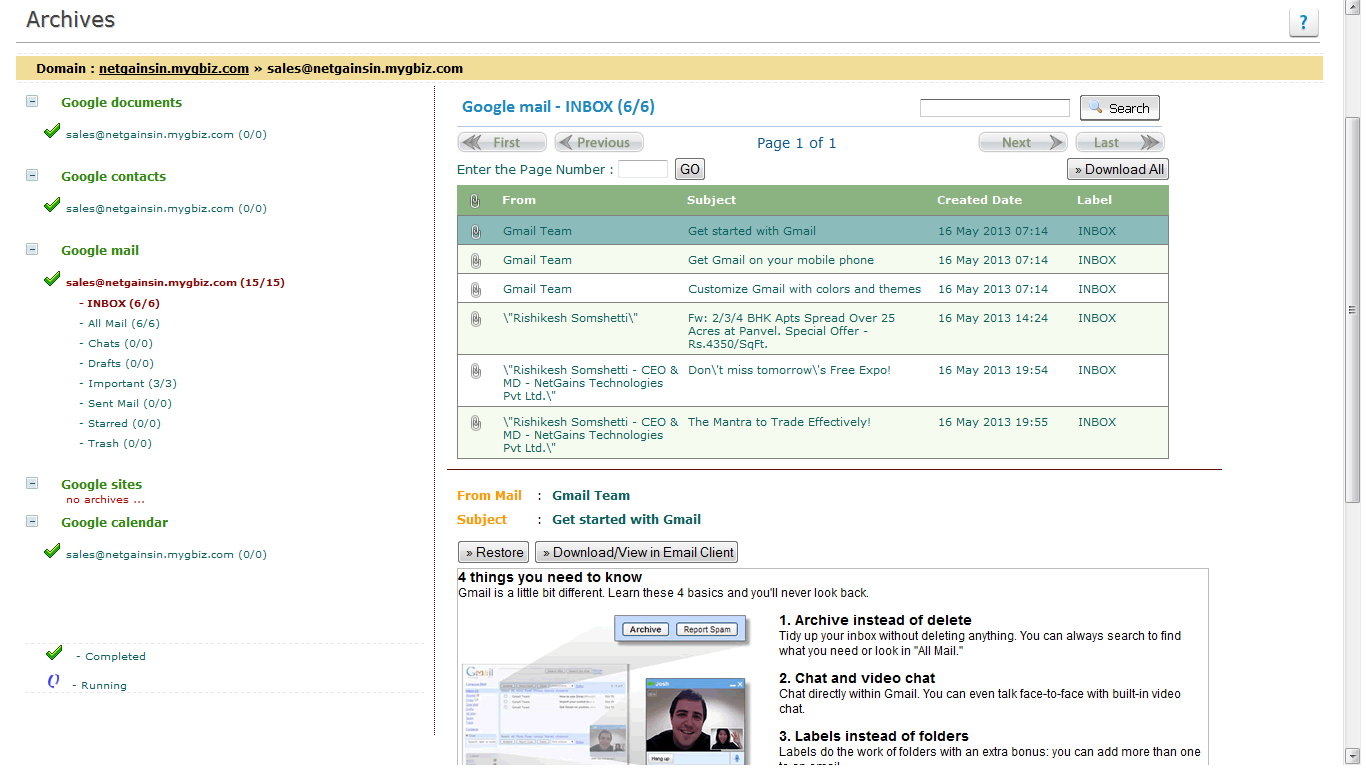Click the Created Date column header
Screen dimensions: 1366x768
[x=979, y=200]
